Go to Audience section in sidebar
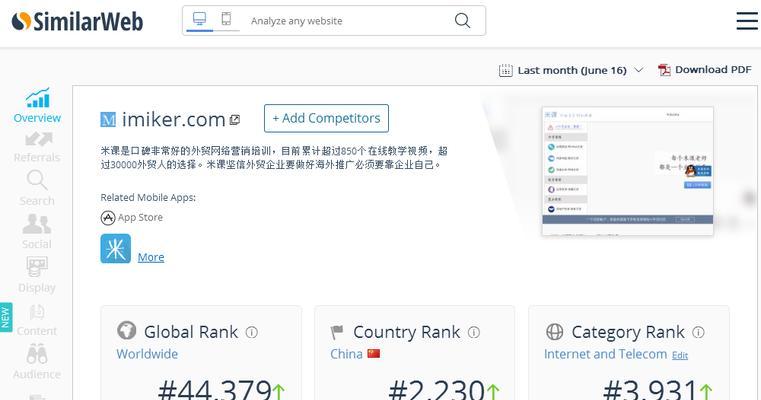The image size is (761, 400). [x=37, y=362]
